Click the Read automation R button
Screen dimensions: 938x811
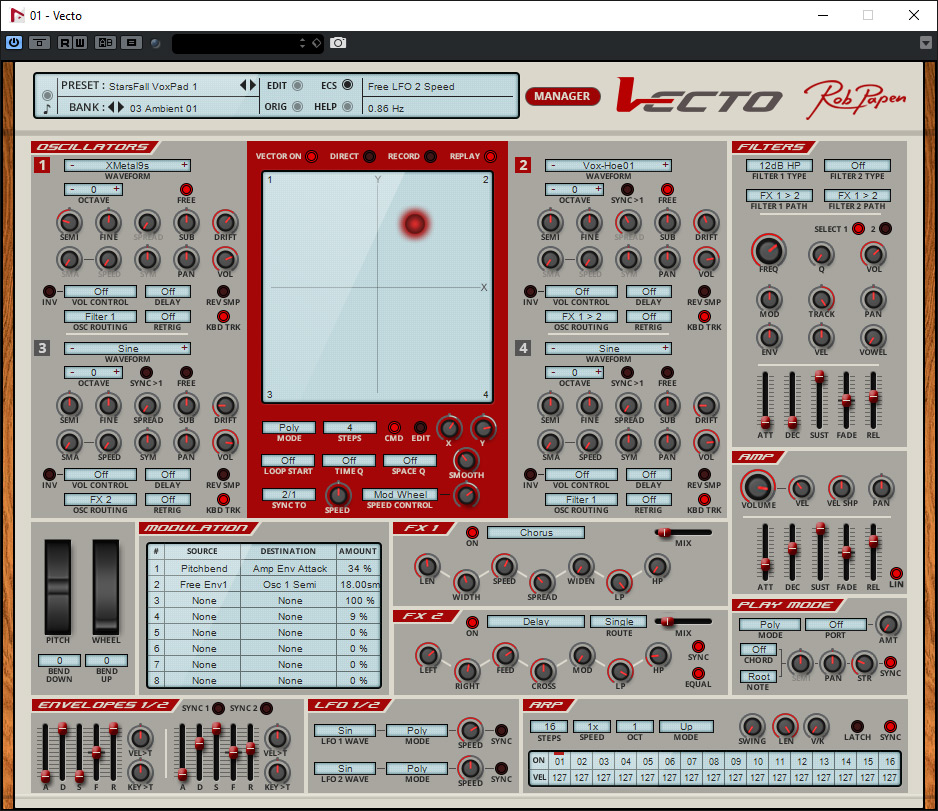tap(66, 42)
